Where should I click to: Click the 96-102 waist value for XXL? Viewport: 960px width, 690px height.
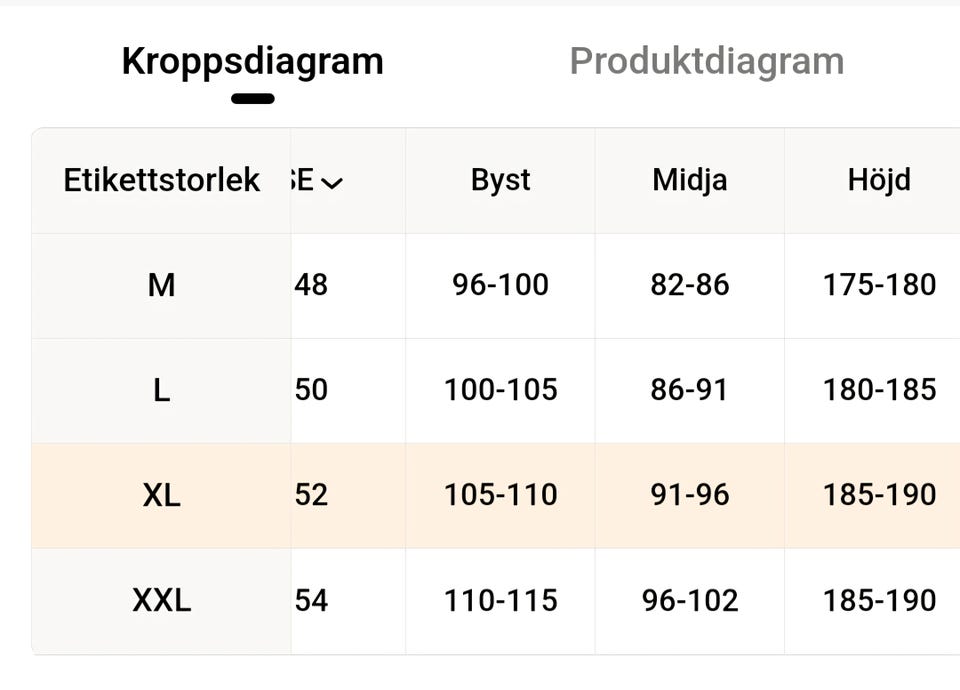689,600
